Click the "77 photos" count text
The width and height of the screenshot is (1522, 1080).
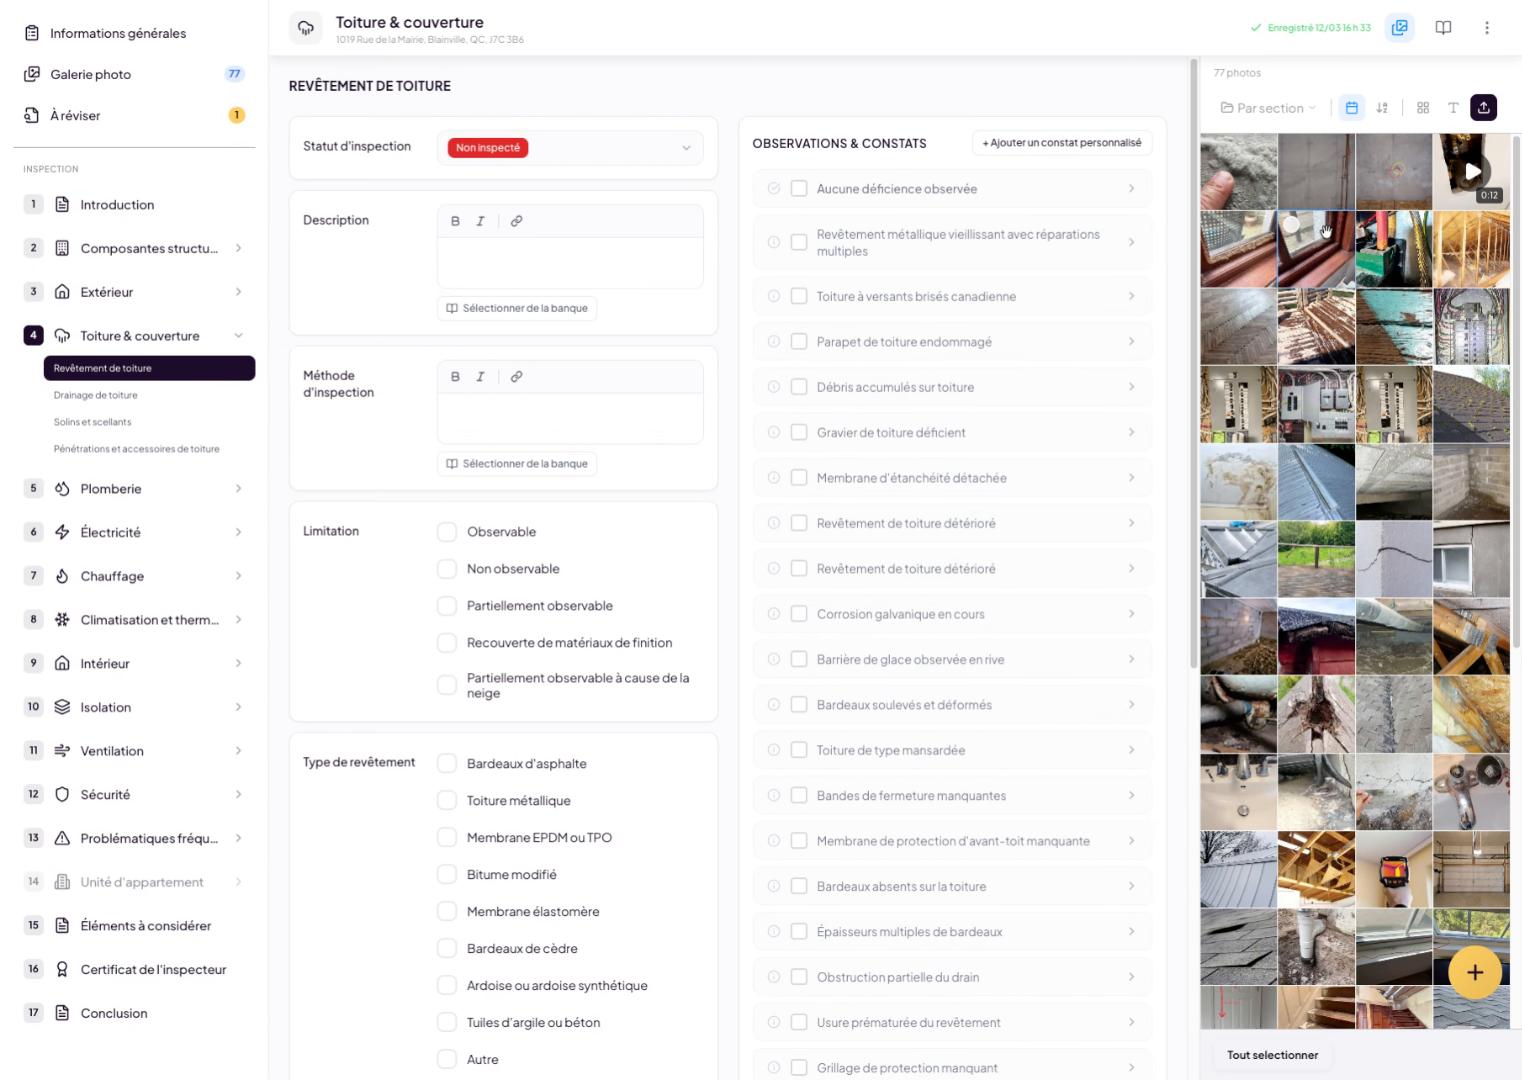[1237, 73]
